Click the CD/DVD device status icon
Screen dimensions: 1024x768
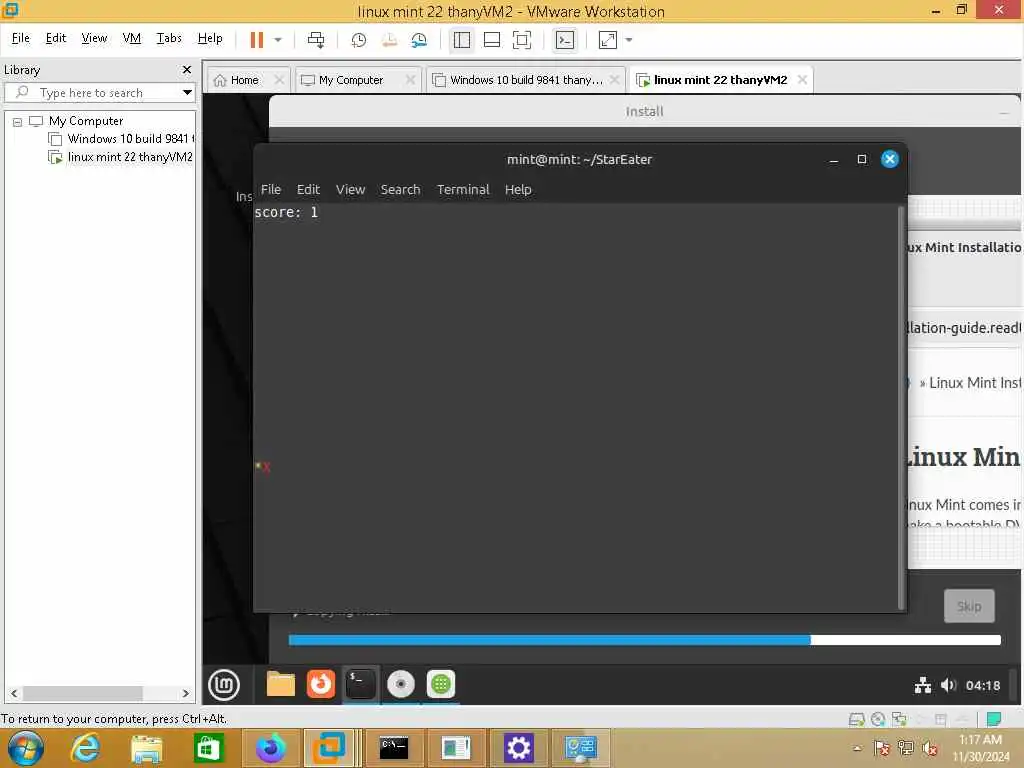click(x=878, y=720)
